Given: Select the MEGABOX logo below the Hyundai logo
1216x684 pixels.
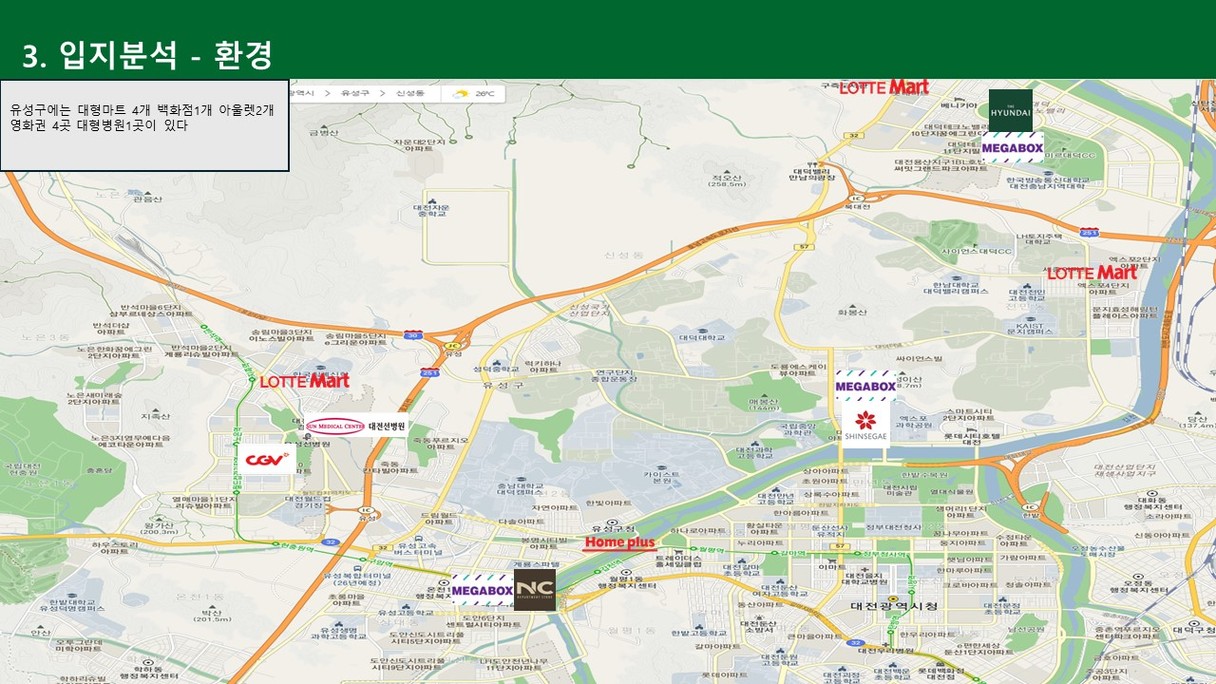Looking at the screenshot, I should pyautogui.click(x=1012, y=148).
